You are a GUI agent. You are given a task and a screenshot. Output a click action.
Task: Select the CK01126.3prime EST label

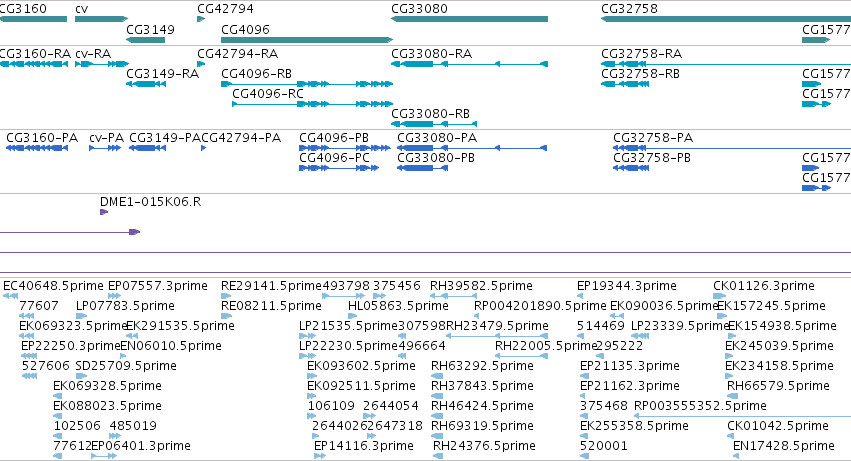pyautogui.click(x=764, y=286)
